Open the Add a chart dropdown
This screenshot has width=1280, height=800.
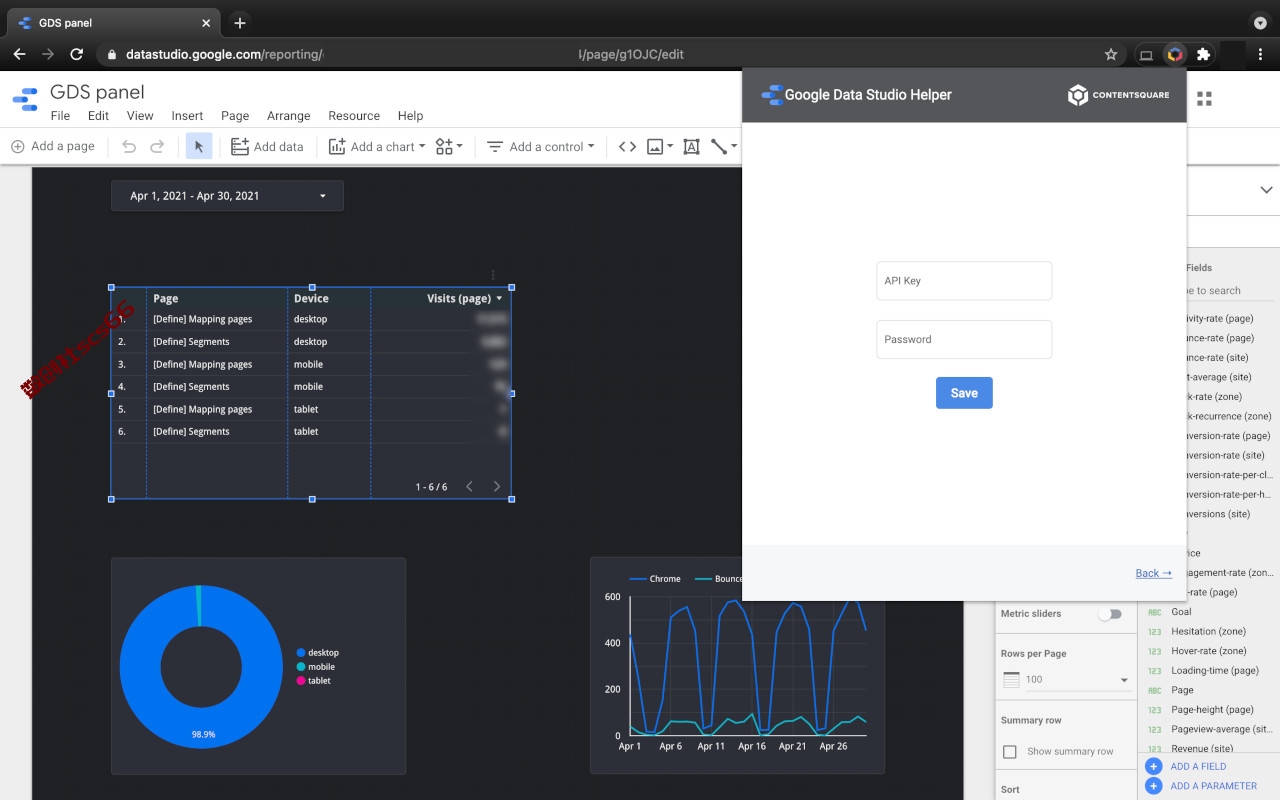(377, 146)
